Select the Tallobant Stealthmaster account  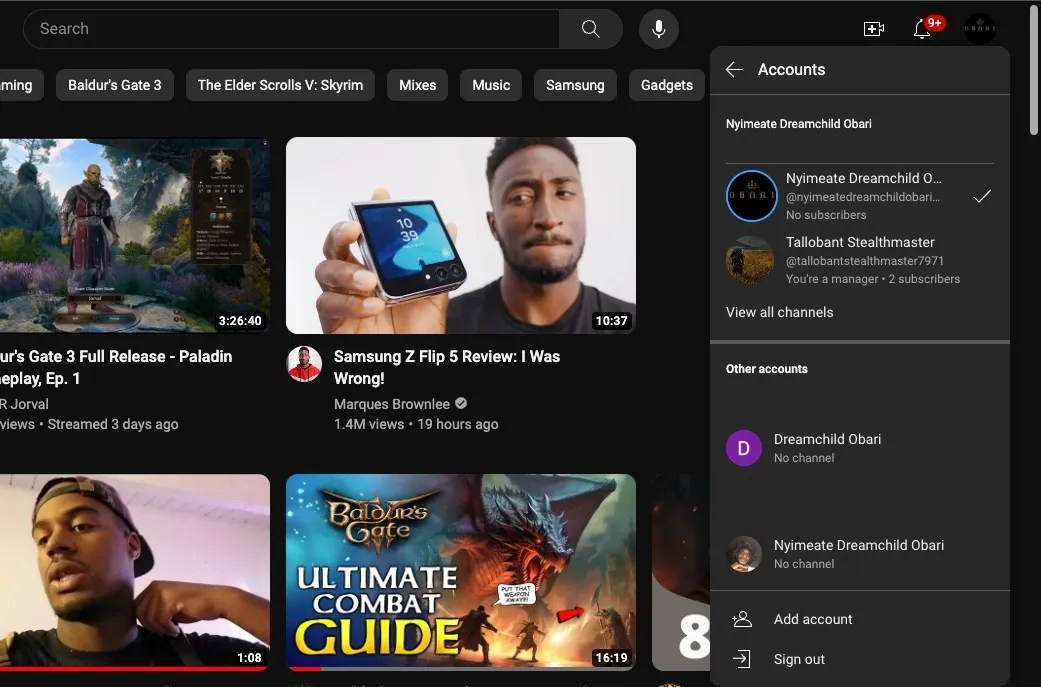click(860, 260)
